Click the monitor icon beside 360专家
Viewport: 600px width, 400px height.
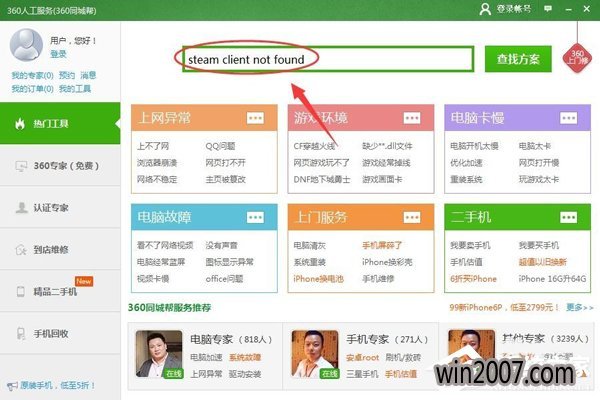pyautogui.click(x=21, y=166)
